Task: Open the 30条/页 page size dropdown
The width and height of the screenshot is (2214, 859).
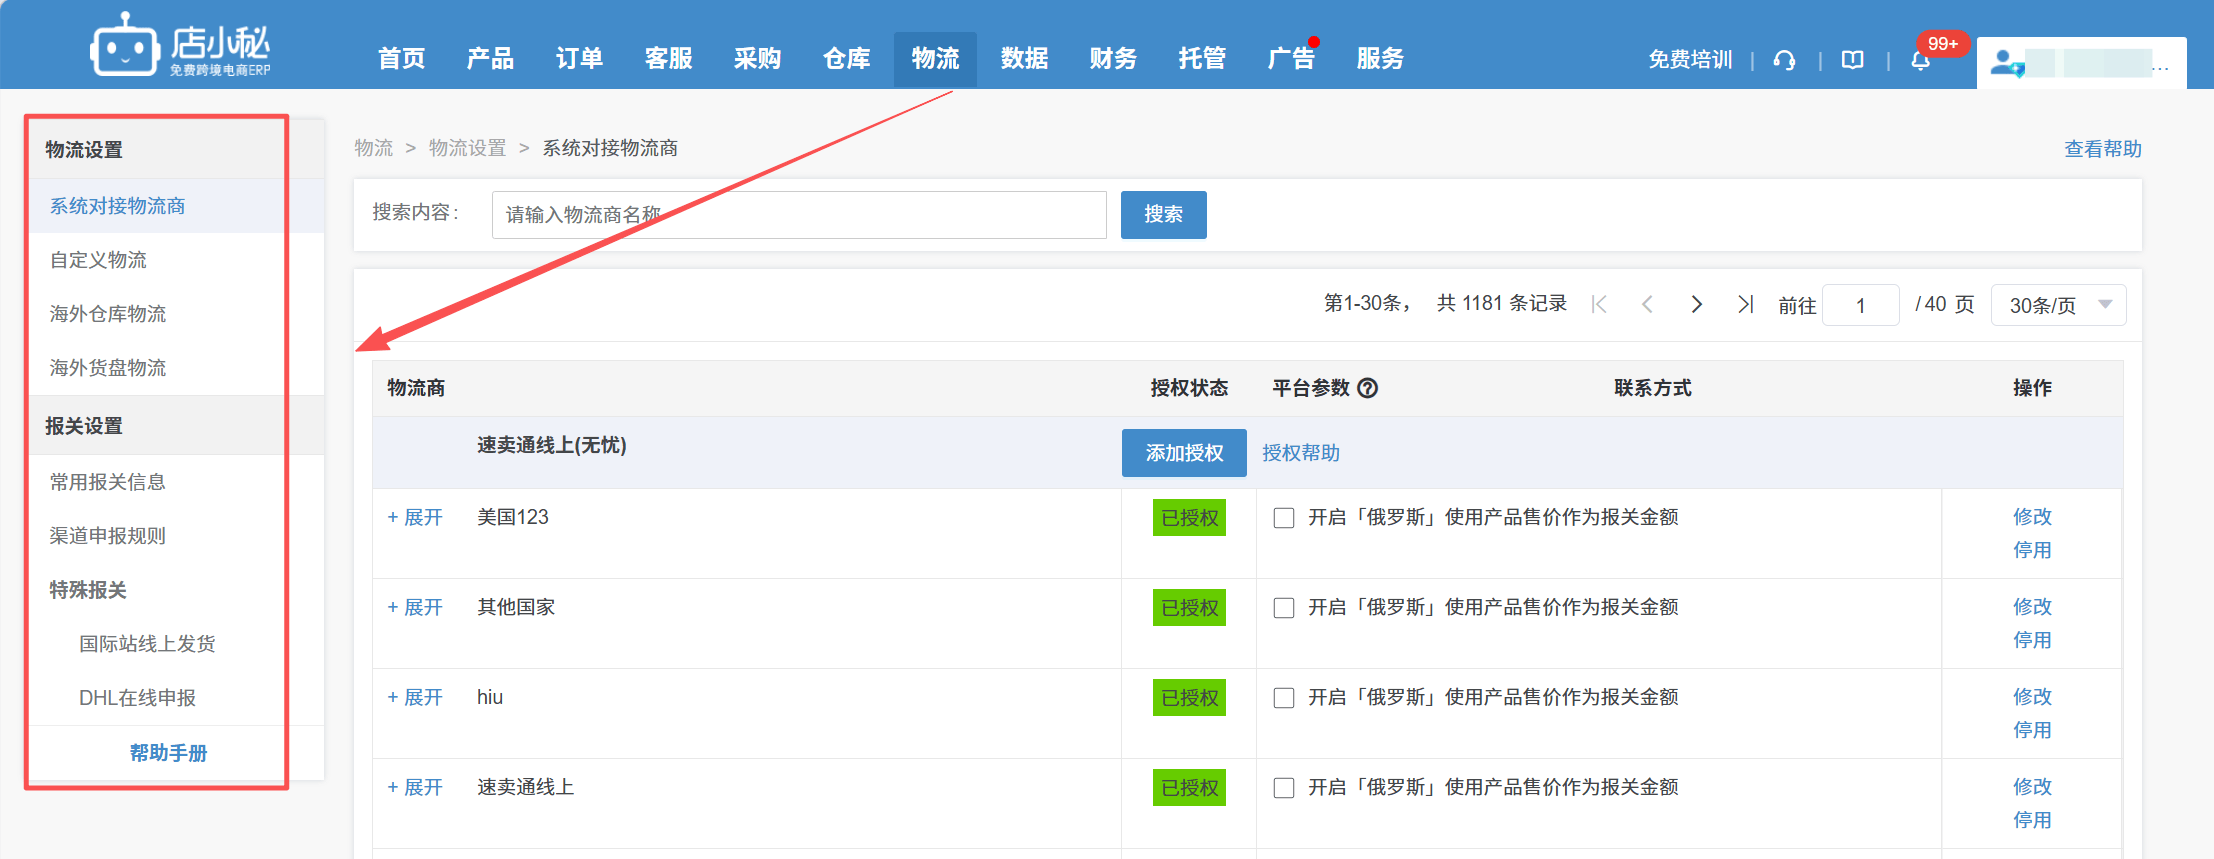Action: point(2058,305)
